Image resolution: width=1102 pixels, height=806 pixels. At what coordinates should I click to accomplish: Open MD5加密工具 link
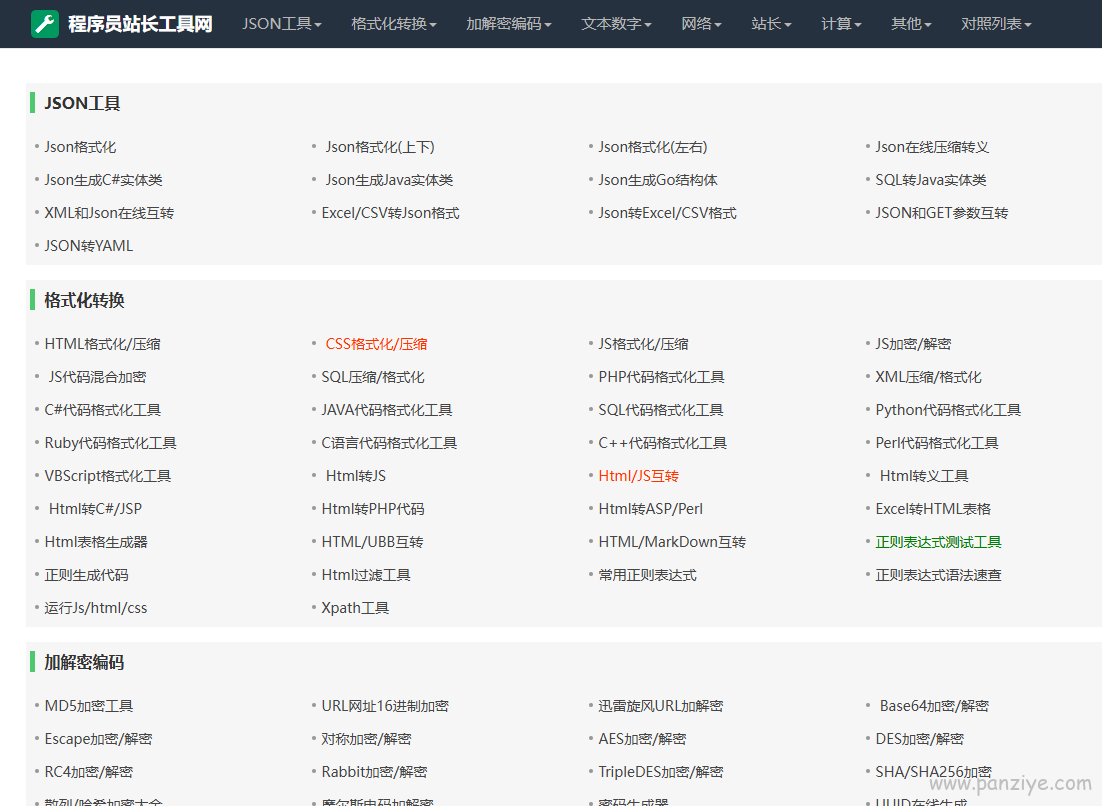pos(89,706)
